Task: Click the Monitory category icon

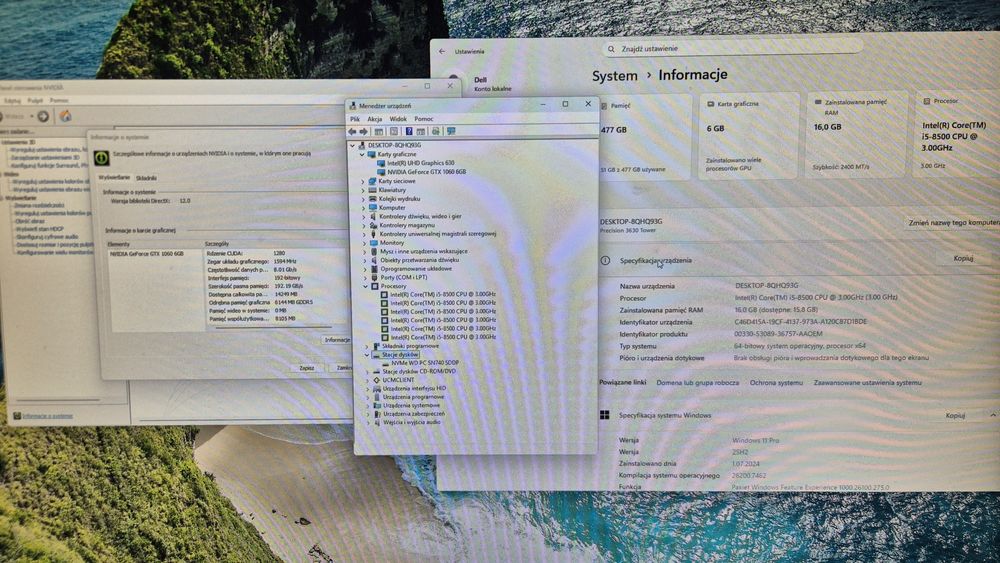Action: coord(374,243)
